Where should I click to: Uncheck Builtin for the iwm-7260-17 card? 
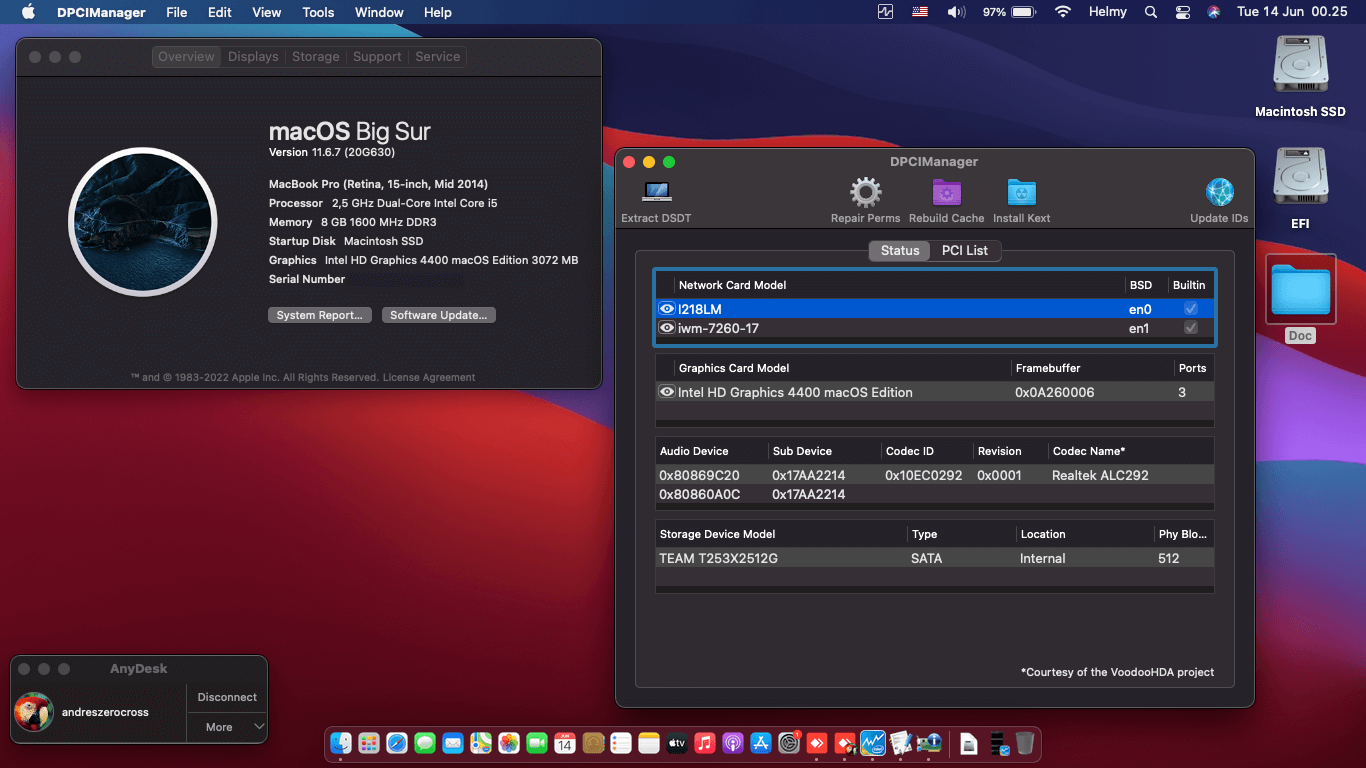[x=1189, y=328]
